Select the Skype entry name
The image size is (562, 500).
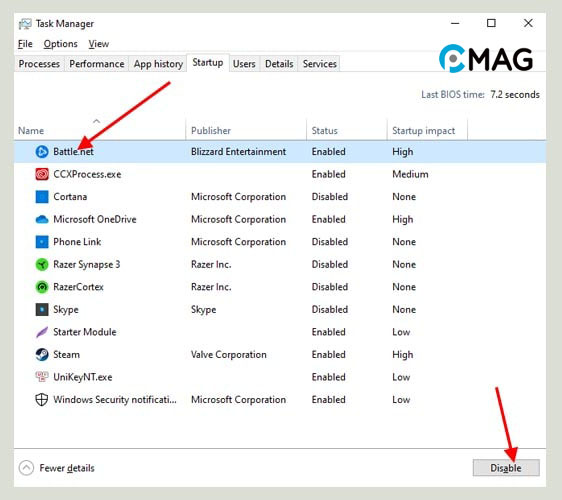coord(66,310)
